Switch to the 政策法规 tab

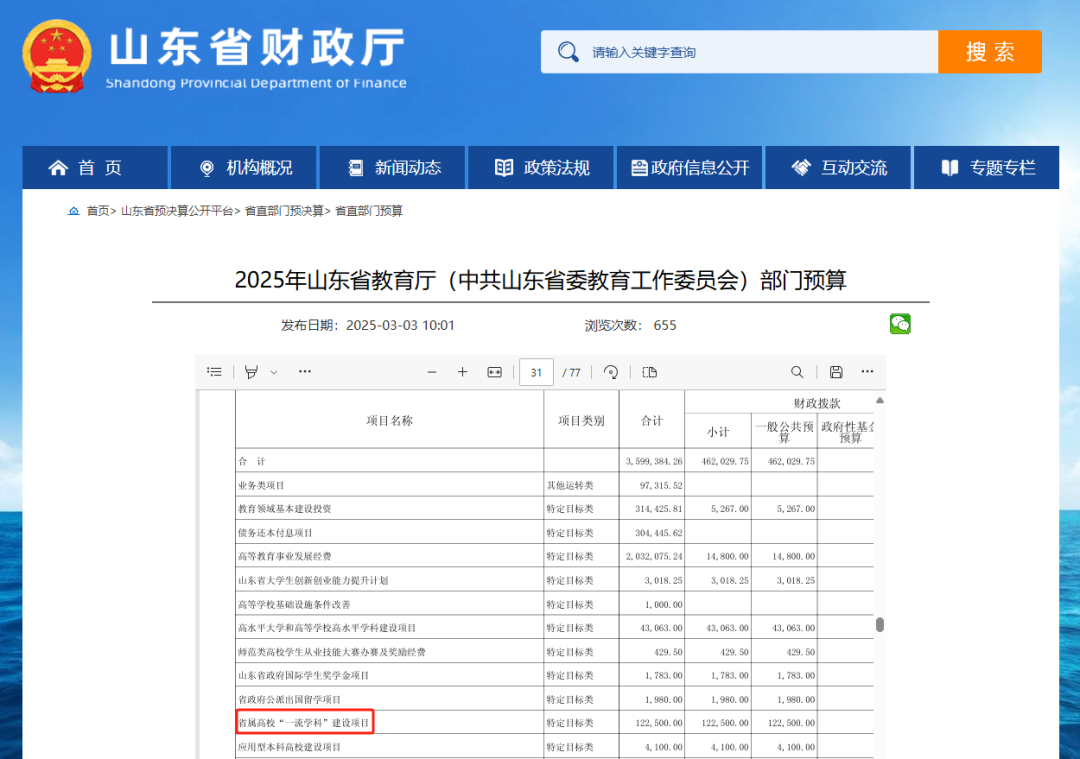coord(540,167)
